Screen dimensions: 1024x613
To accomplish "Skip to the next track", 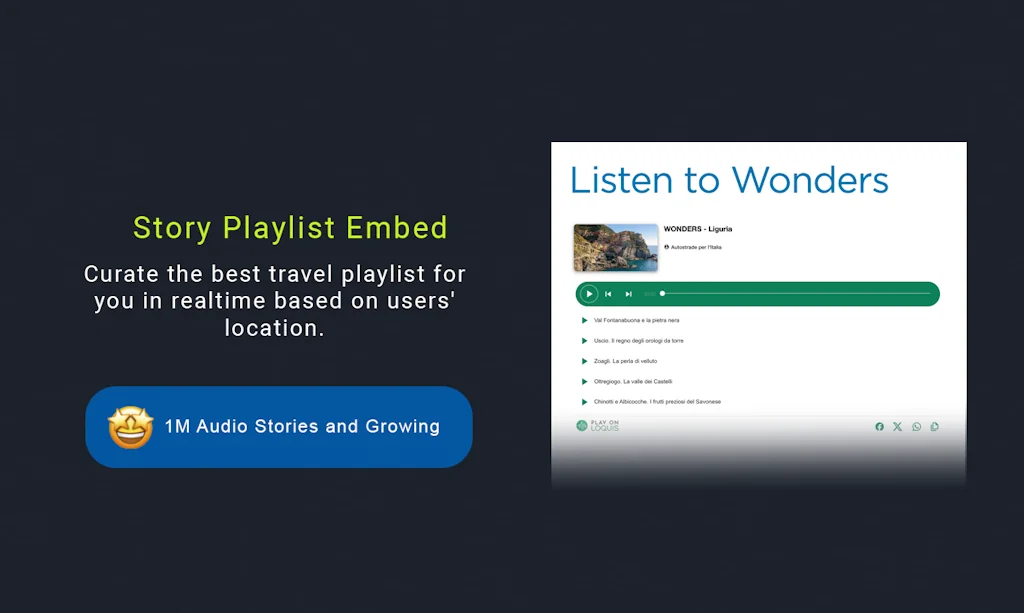I will (628, 294).
